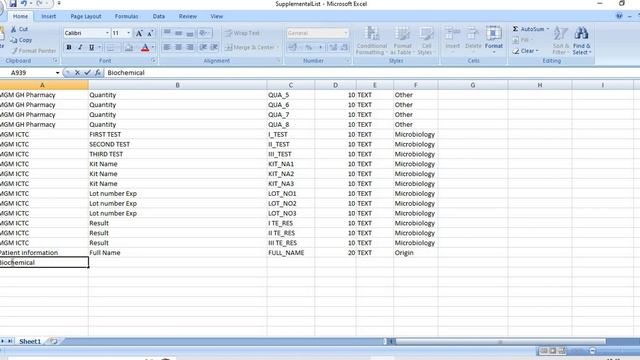The width and height of the screenshot is (640, 360).
Task: Click the formula bar text Biochemical
Action: pyautogui.click(x=126, y=73)
